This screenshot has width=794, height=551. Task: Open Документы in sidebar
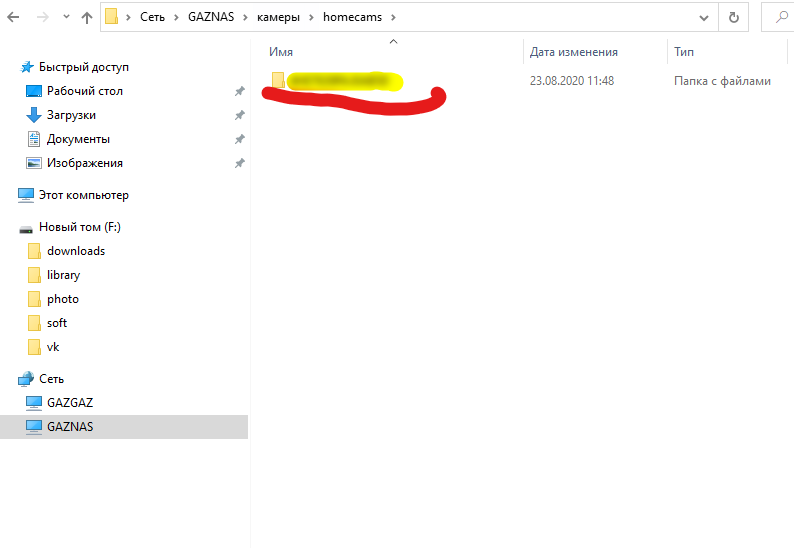point(78,139)
